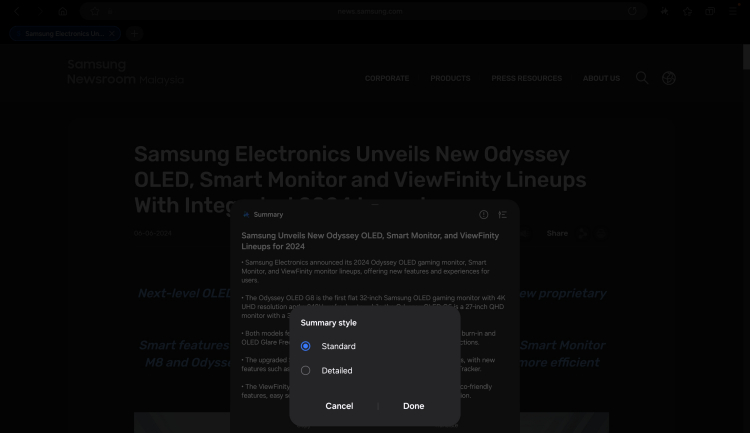
Task: Click the bookmarks star icon in toolbar
Action: [687, 11]
